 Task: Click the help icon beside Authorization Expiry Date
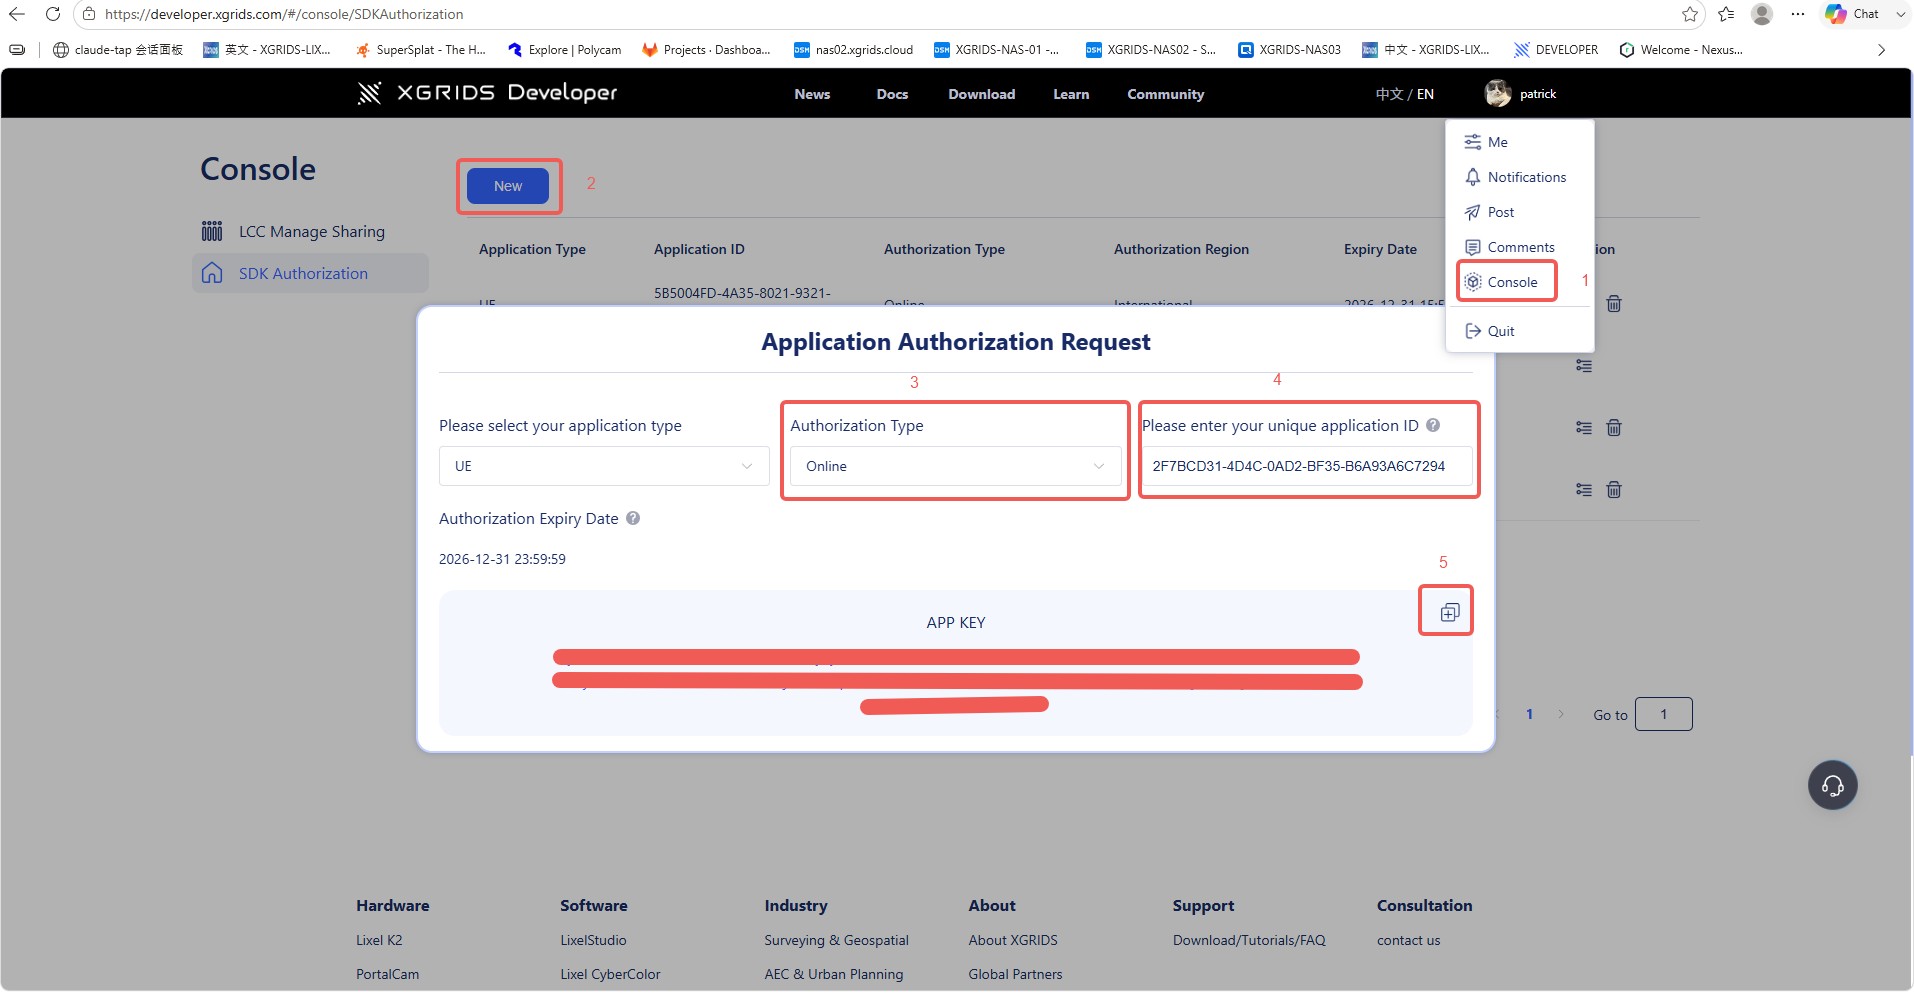pyautogui.click(x=633, y=518)
